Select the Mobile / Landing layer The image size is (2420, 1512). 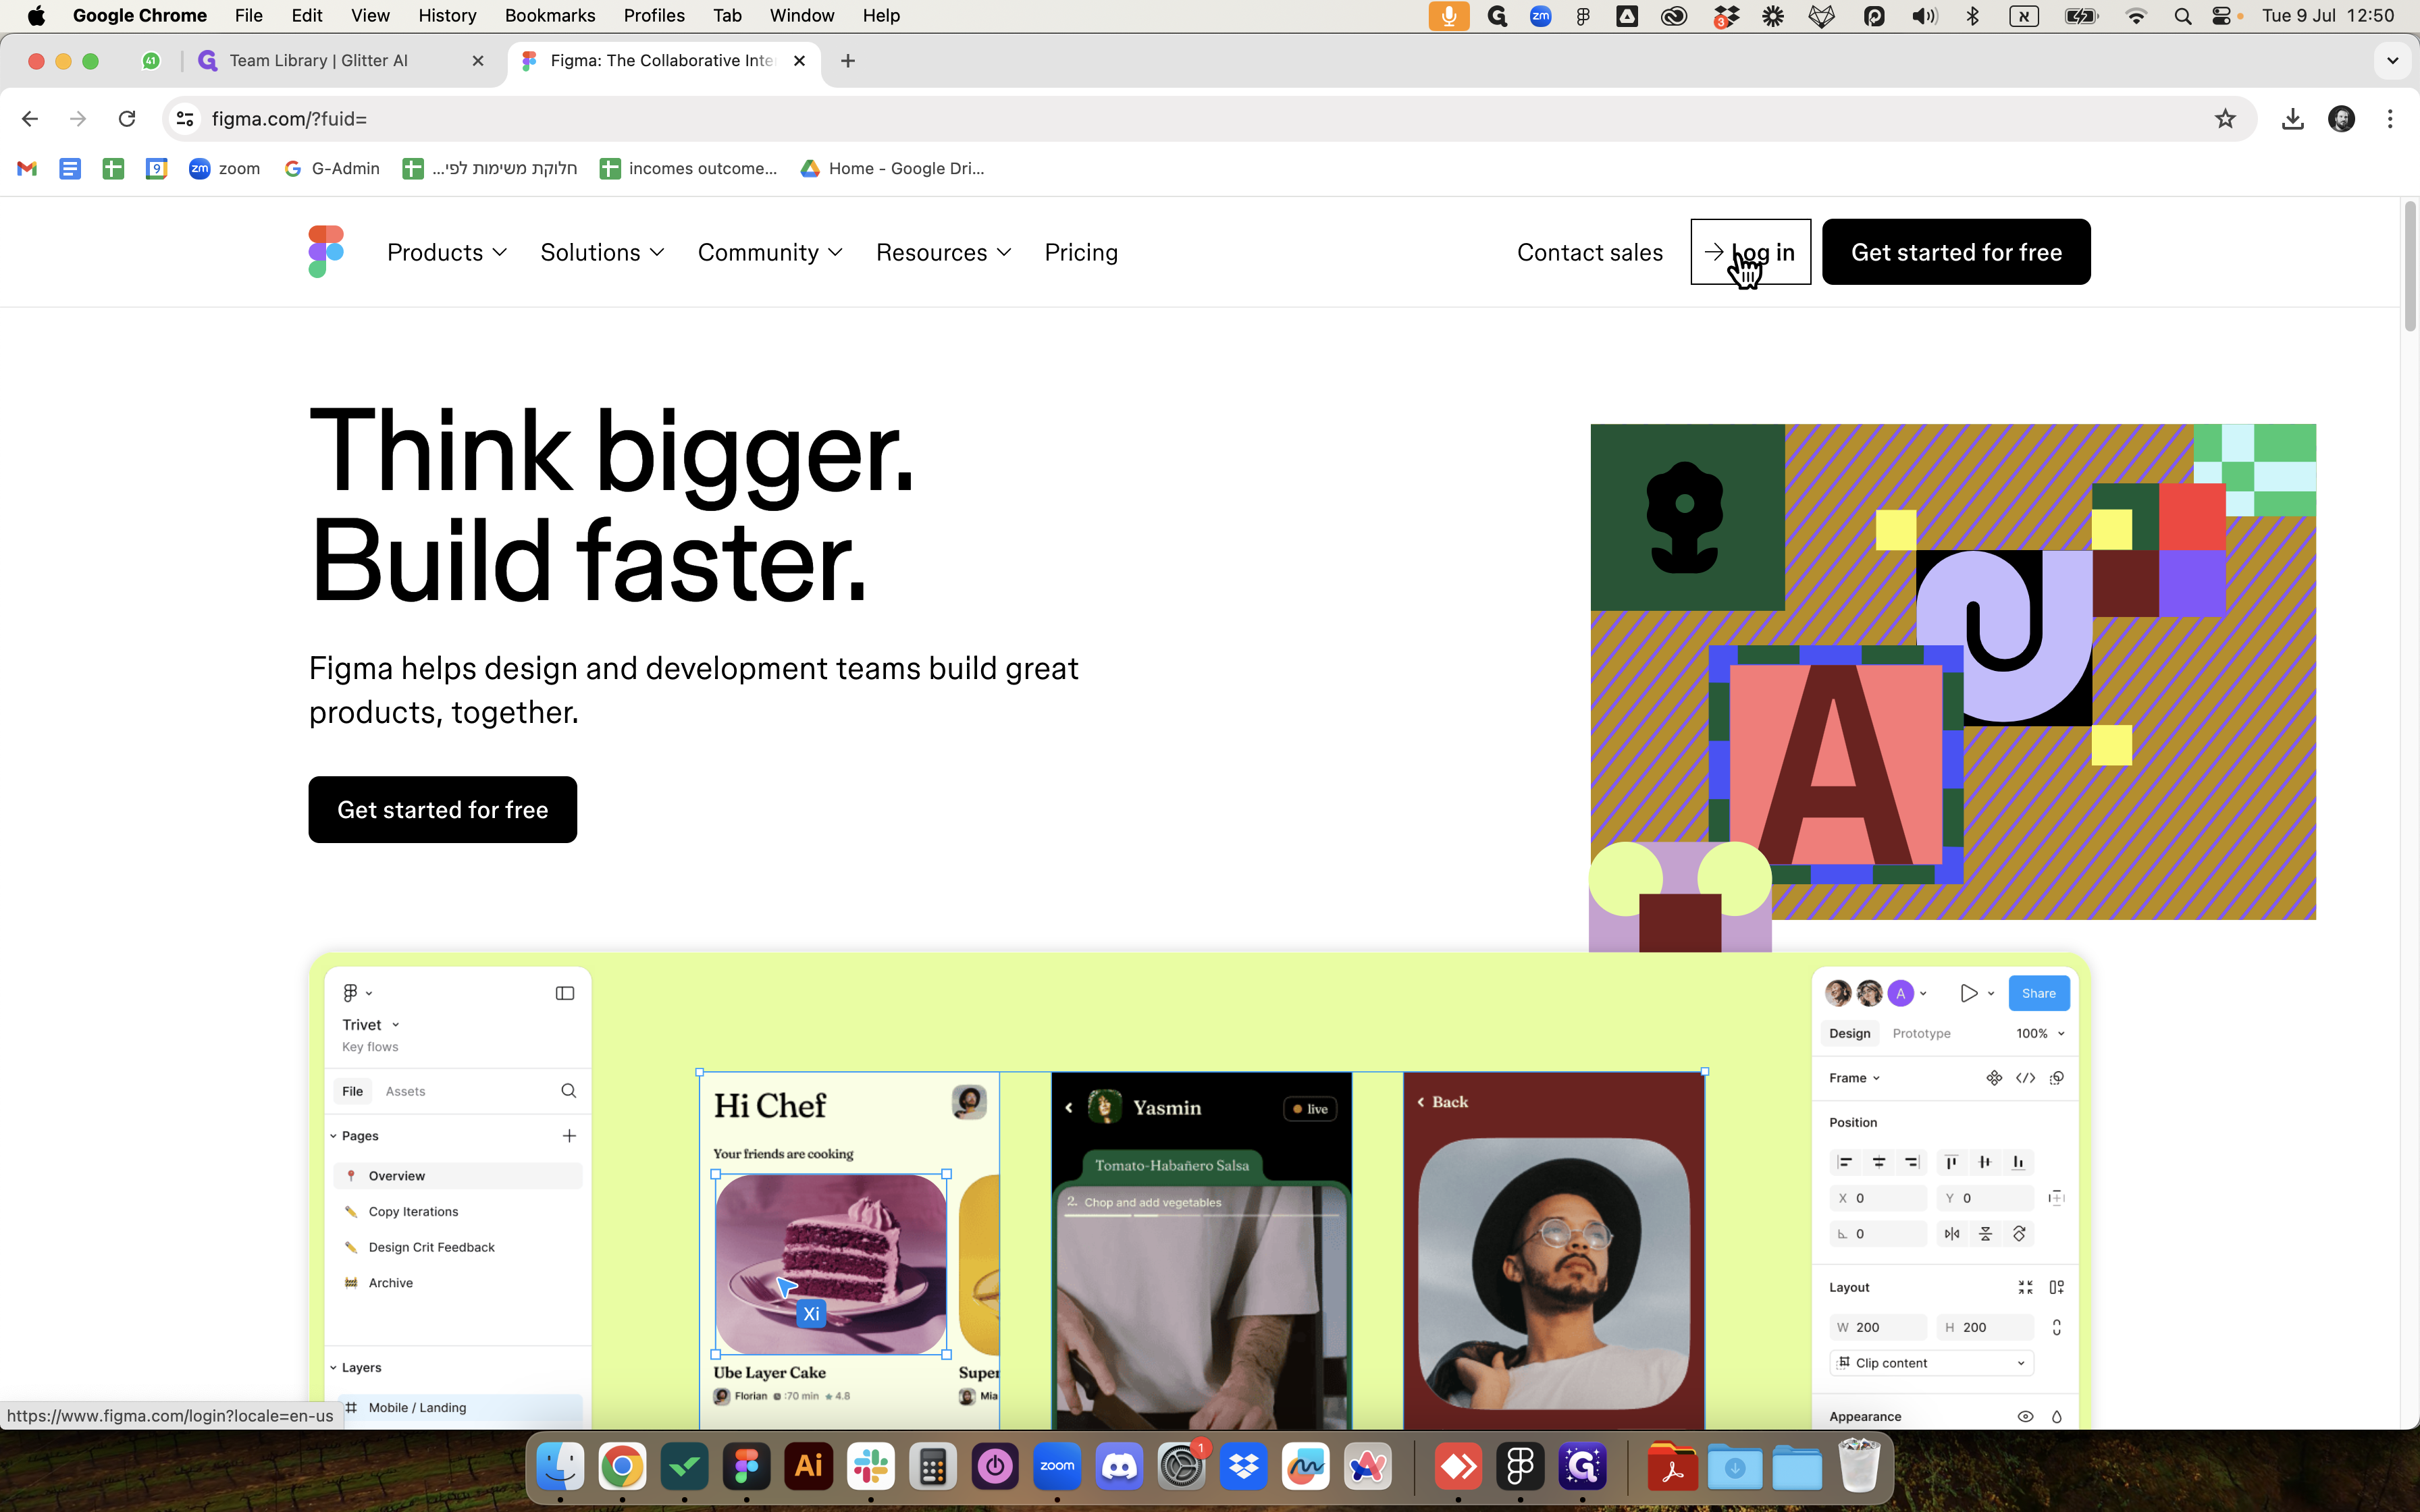(458, 1408)
